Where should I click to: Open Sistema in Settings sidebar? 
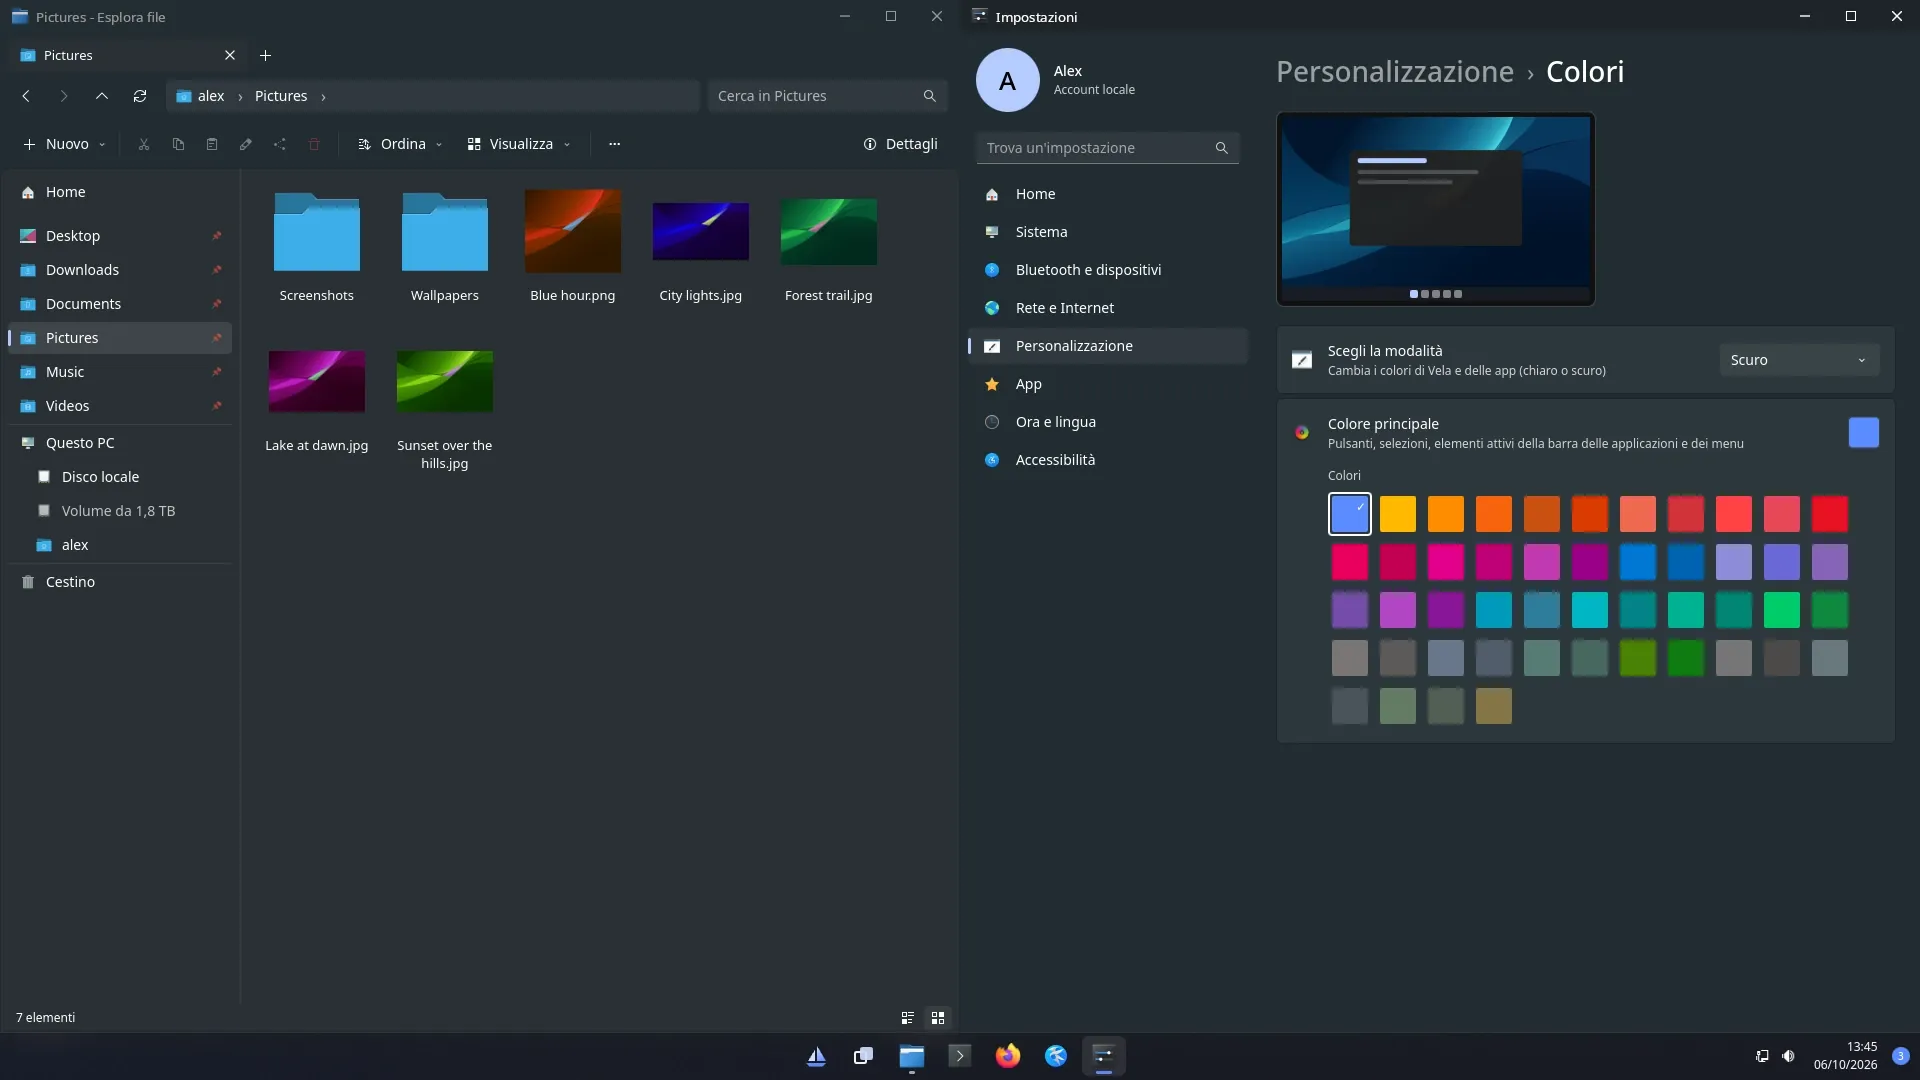[1107, 232]
